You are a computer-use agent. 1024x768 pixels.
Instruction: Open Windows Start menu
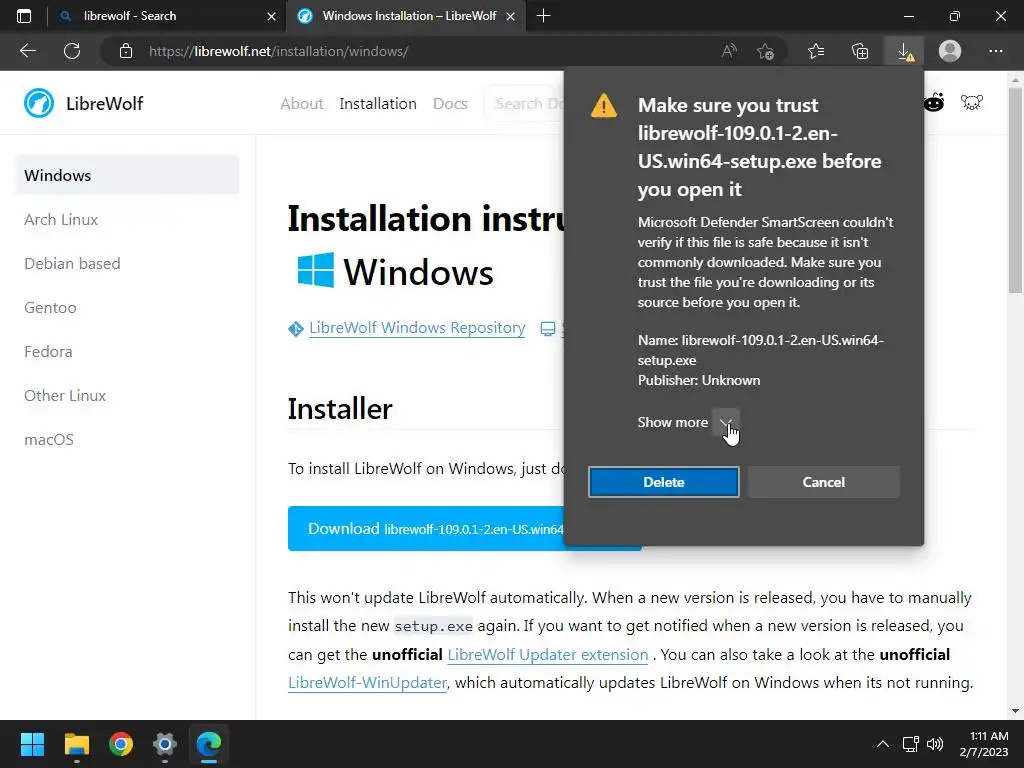pos(32,744)
